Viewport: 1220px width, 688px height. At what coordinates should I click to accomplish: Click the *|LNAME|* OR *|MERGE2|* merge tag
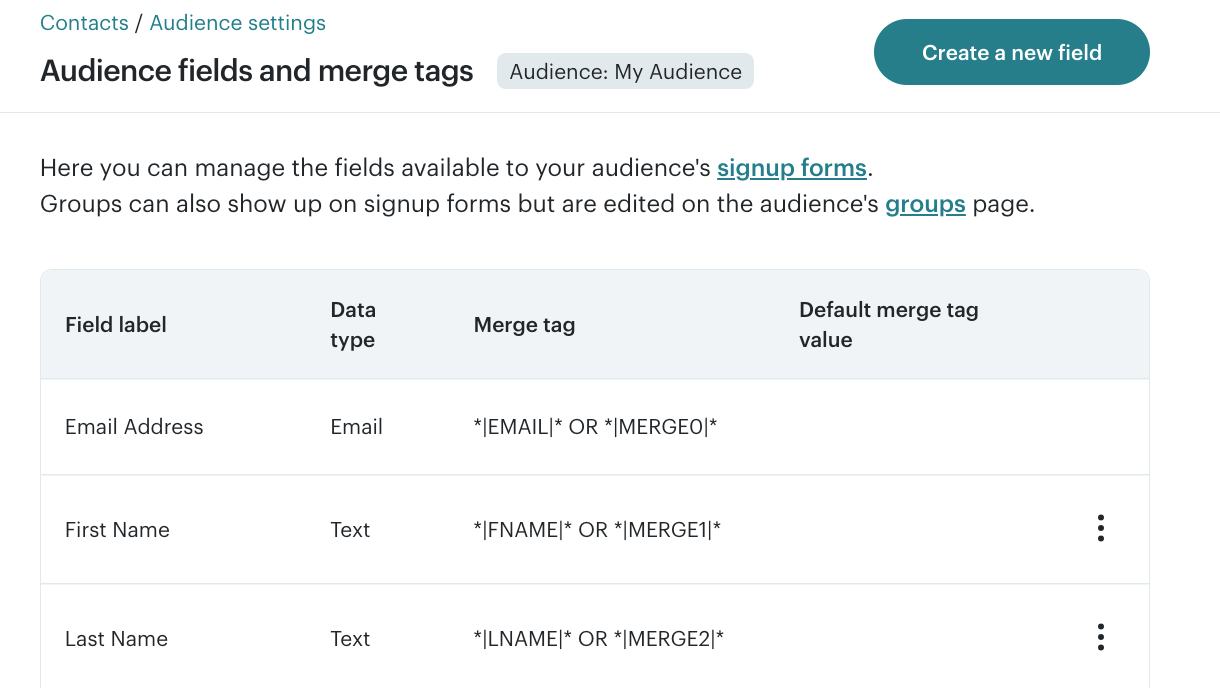pos(599,639)
